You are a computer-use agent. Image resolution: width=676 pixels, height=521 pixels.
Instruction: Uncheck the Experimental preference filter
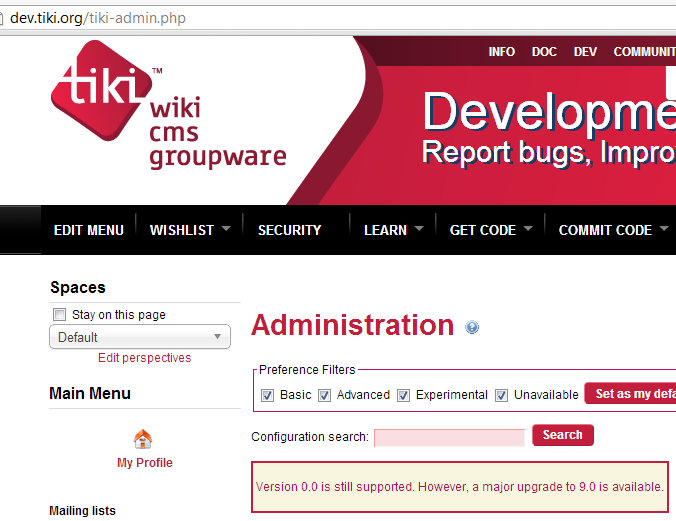tap(403, 395)
